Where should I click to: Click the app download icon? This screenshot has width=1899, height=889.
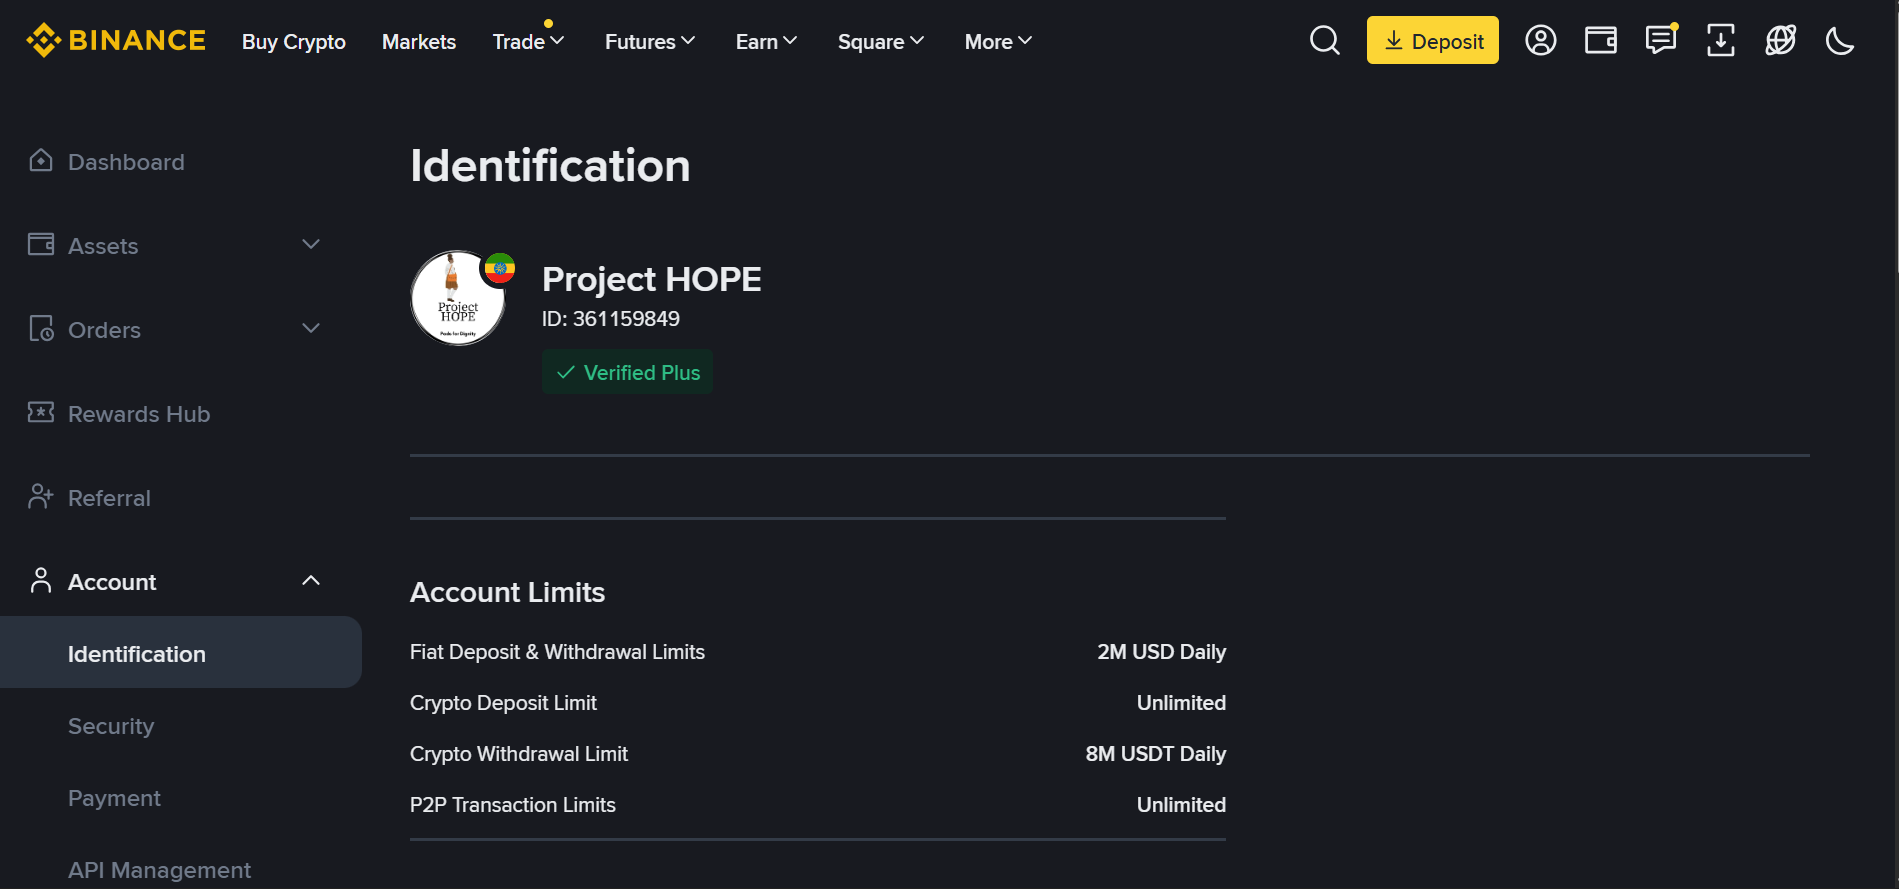[1720, 41]
